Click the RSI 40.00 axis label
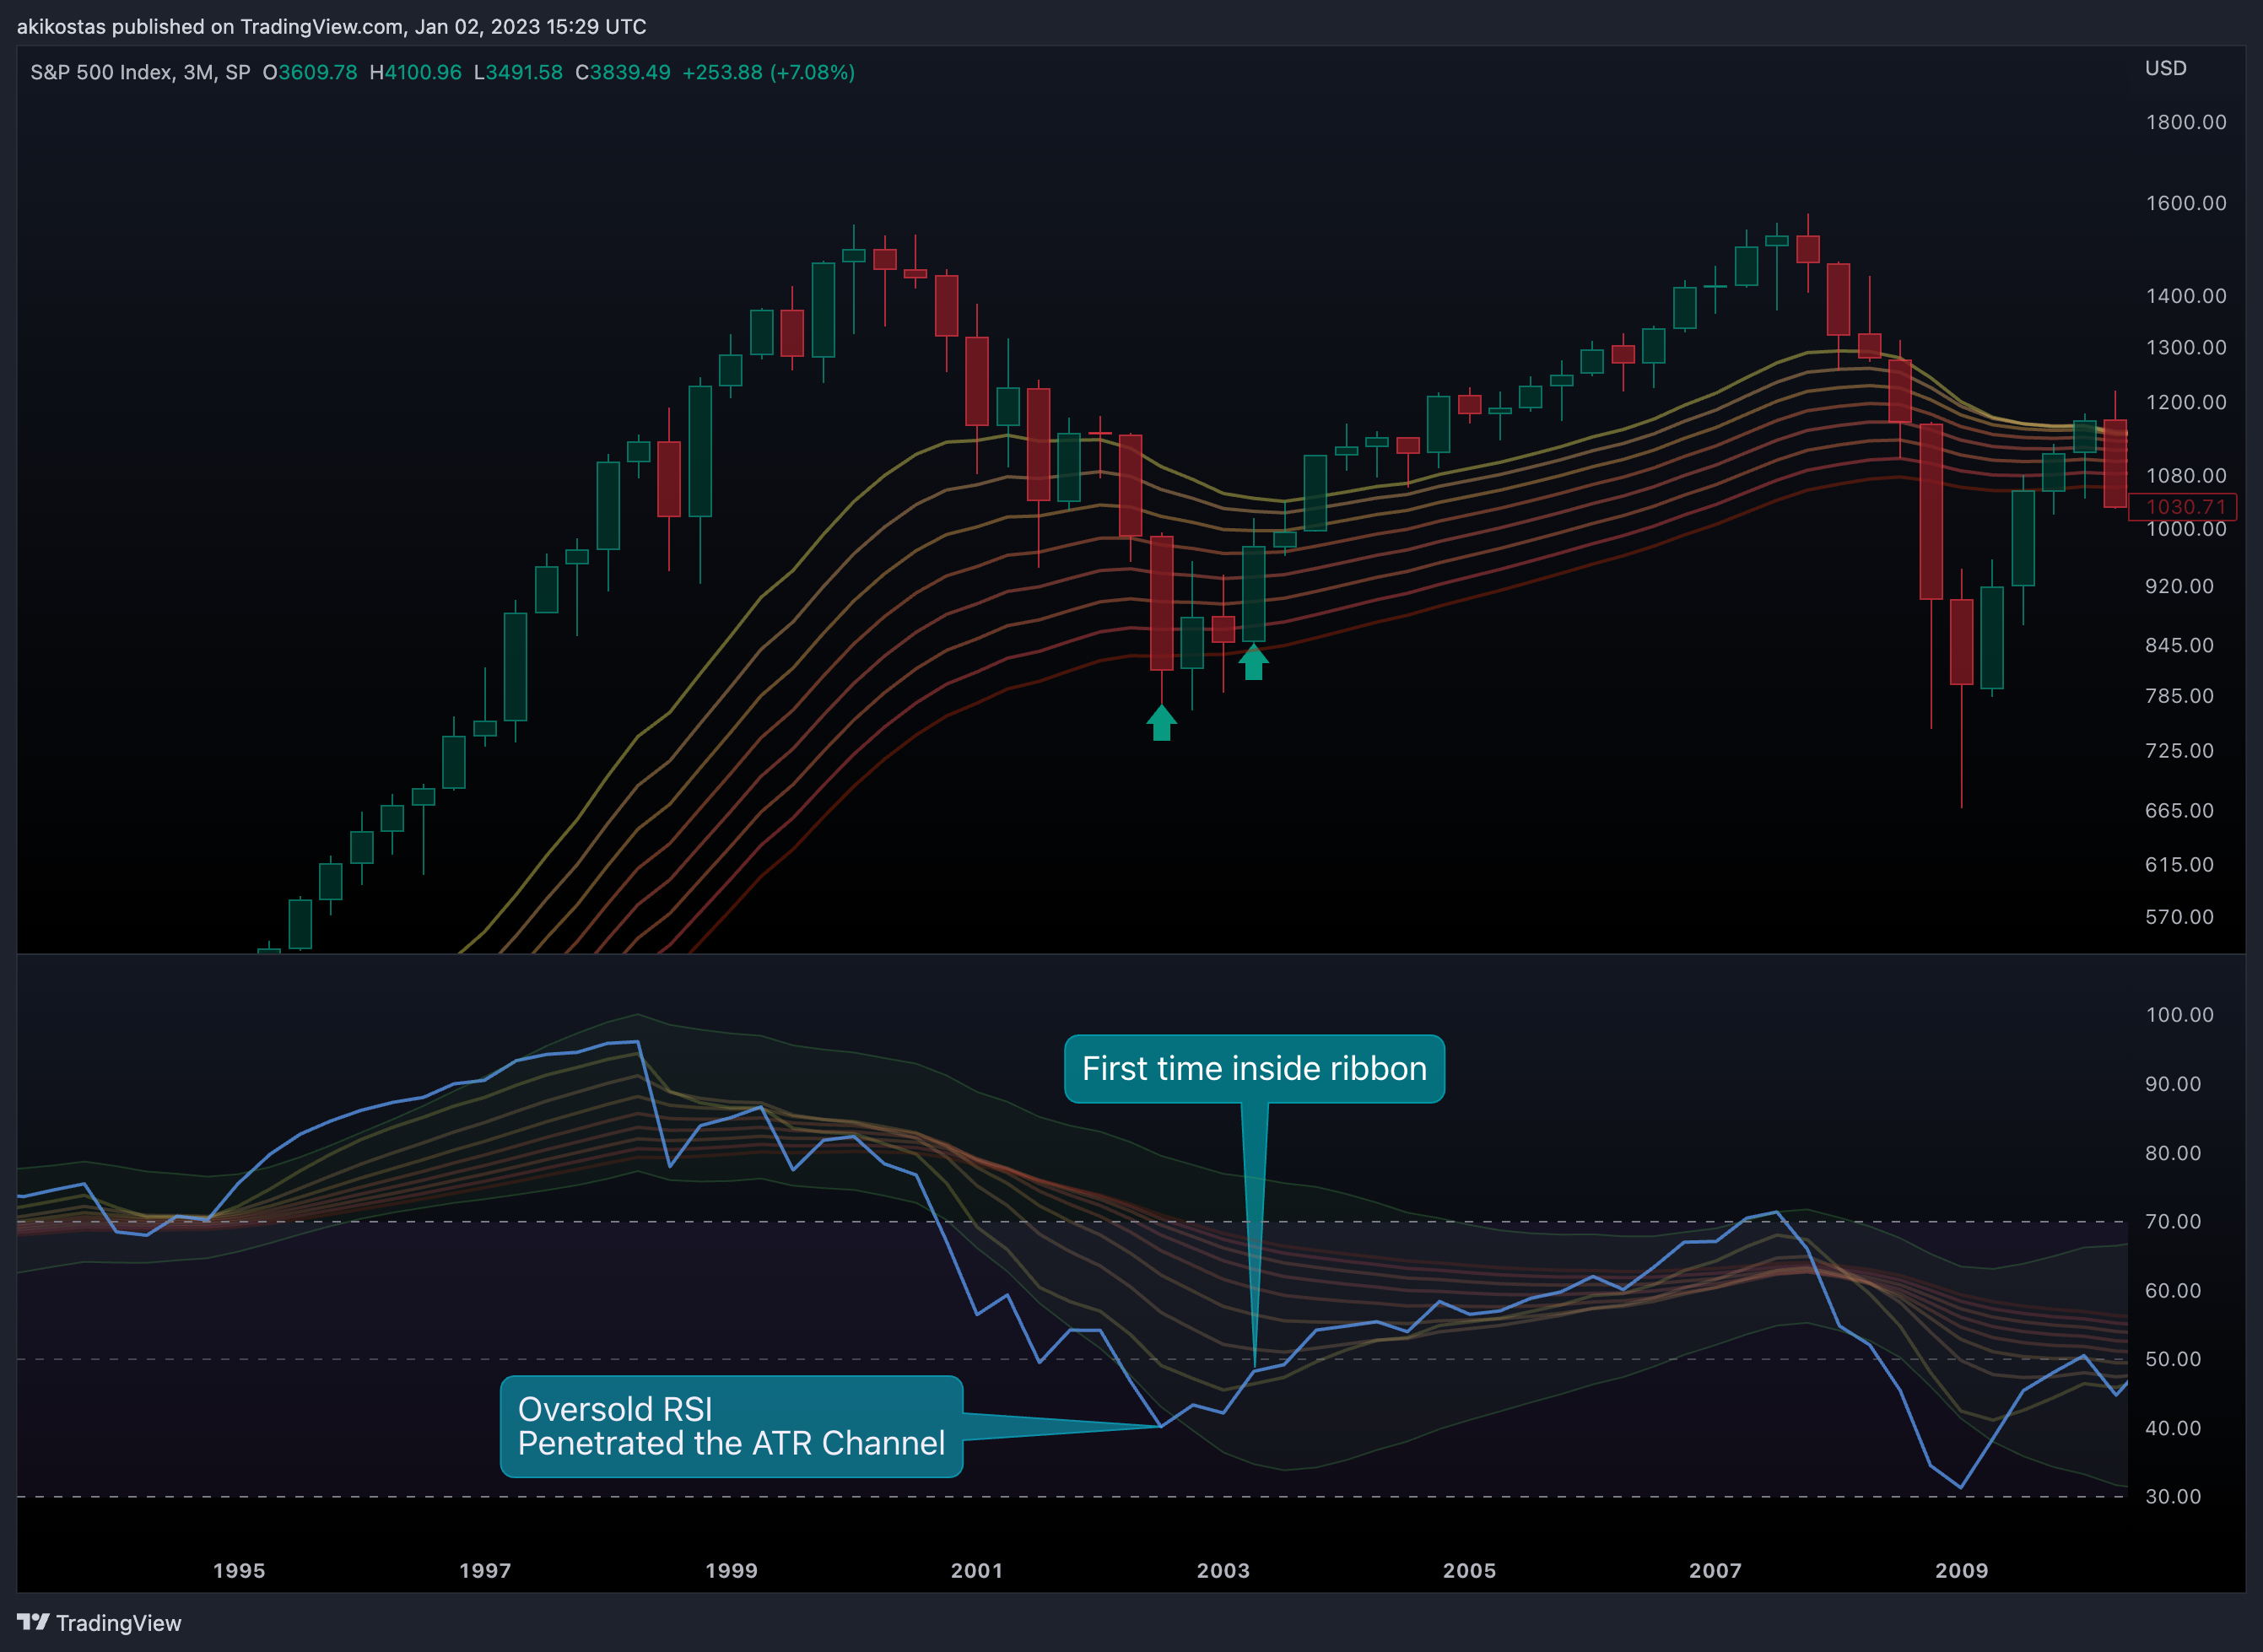Screen dimensions: 2263x1652 click(2173, 1428)
